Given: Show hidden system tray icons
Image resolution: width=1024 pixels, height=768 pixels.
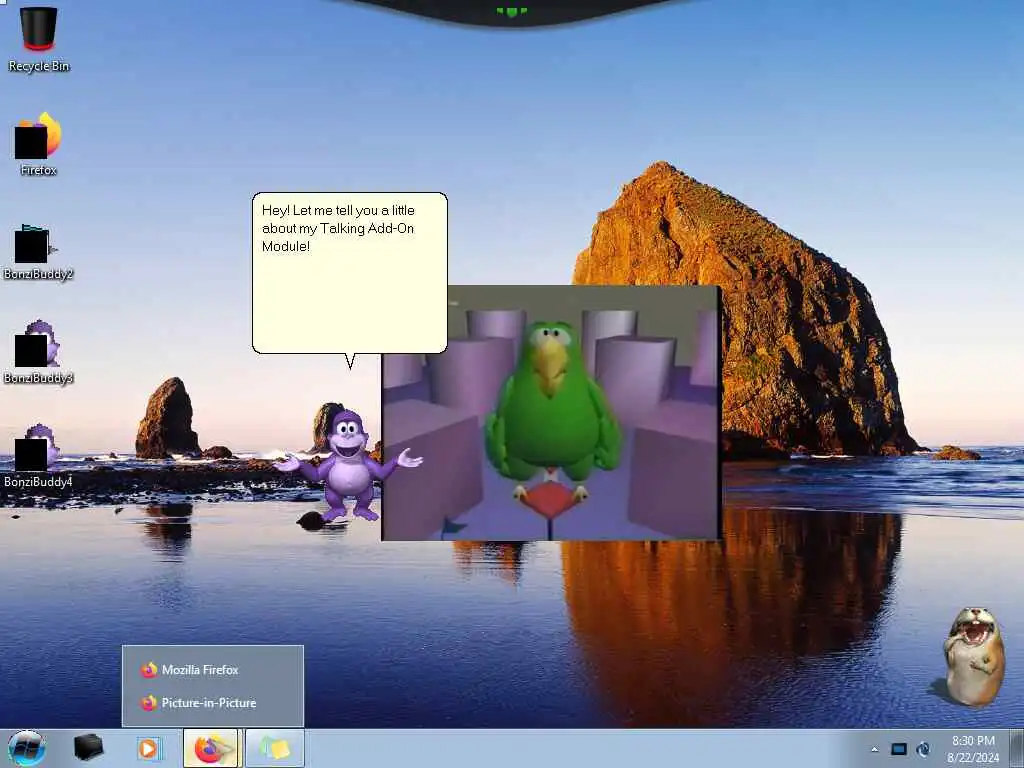Looking at the screenshot, I should (874, 749).
